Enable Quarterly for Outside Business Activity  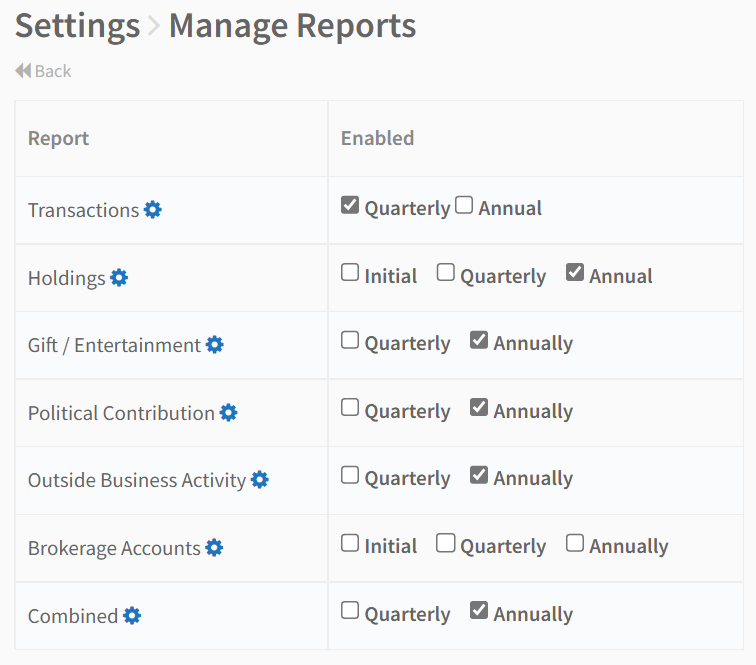pyautogui.click(x=350, y=475)
